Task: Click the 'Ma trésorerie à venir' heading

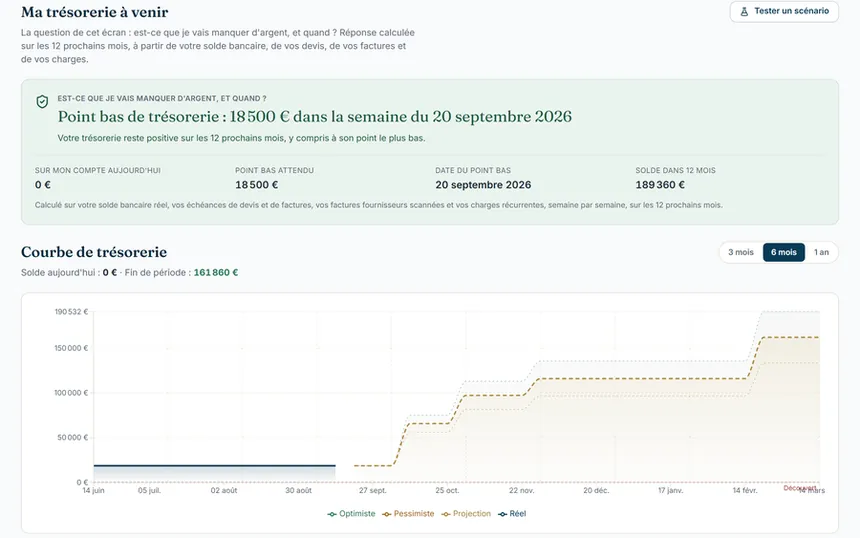Action: click(94, 12)
